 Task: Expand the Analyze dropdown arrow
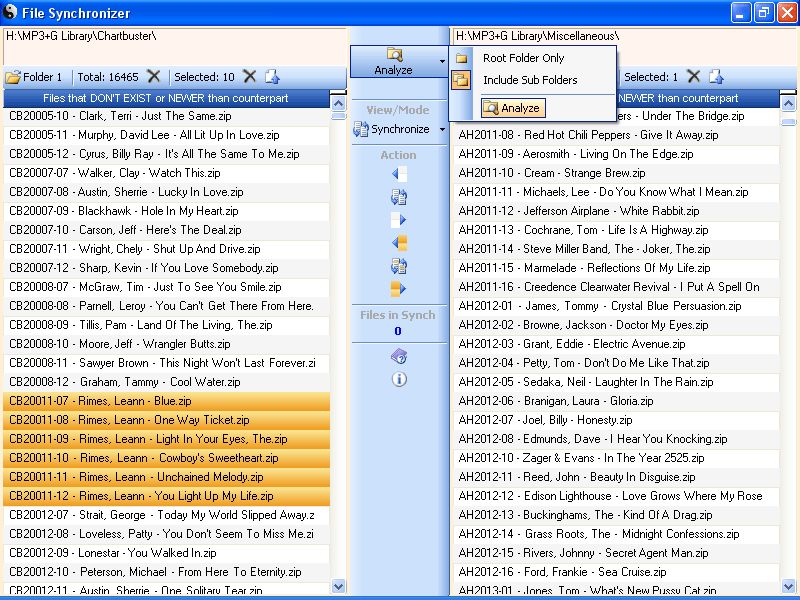click(442, 62)
